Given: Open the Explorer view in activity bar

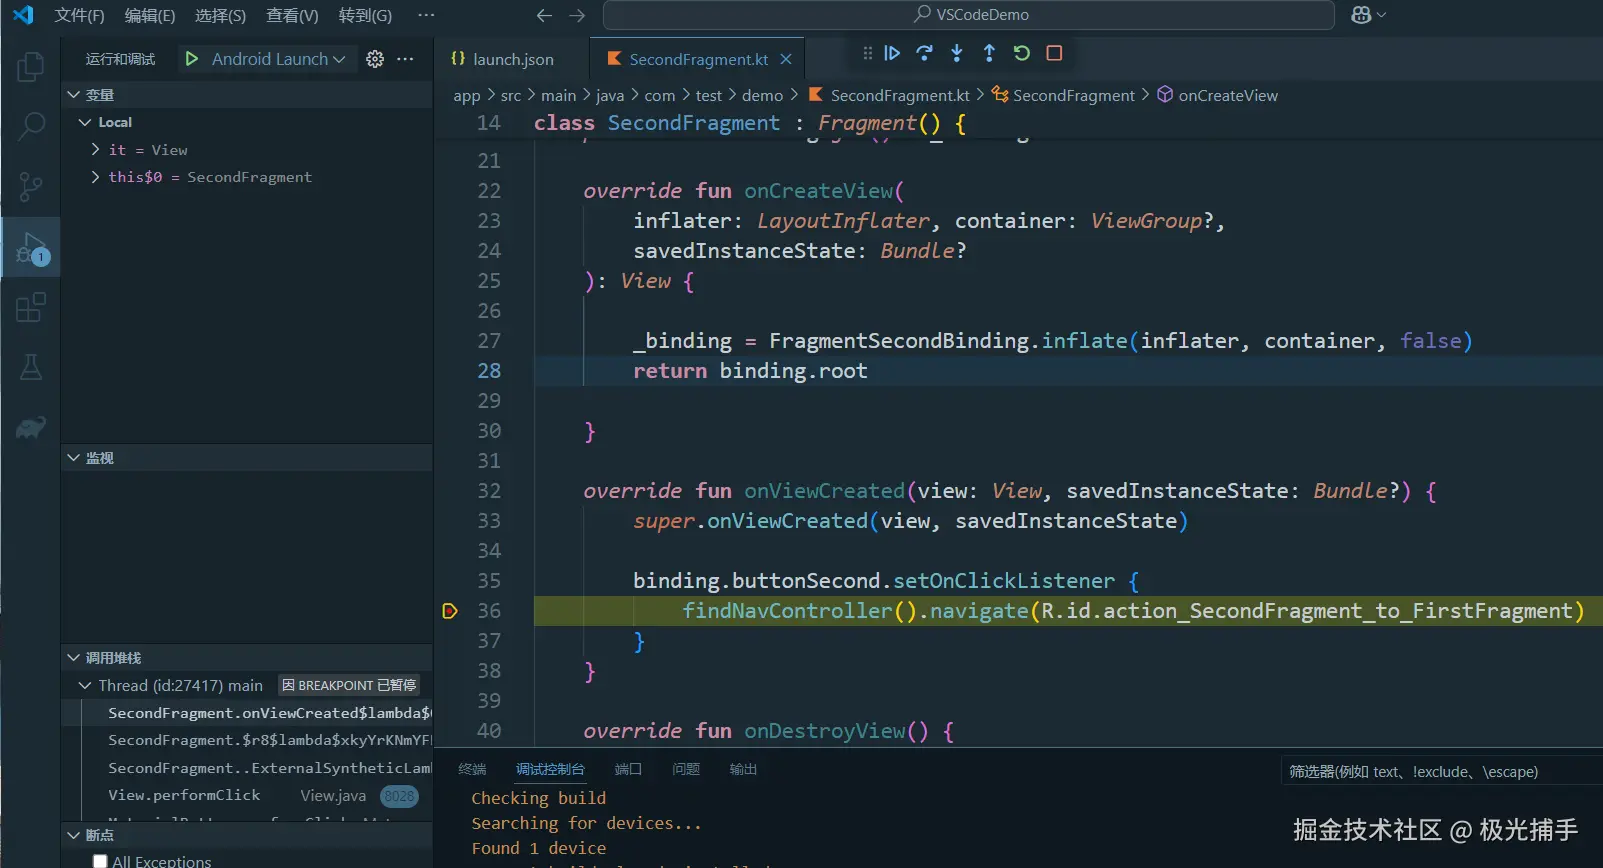Looking at the screenshot, I should [x=31, y=67].
